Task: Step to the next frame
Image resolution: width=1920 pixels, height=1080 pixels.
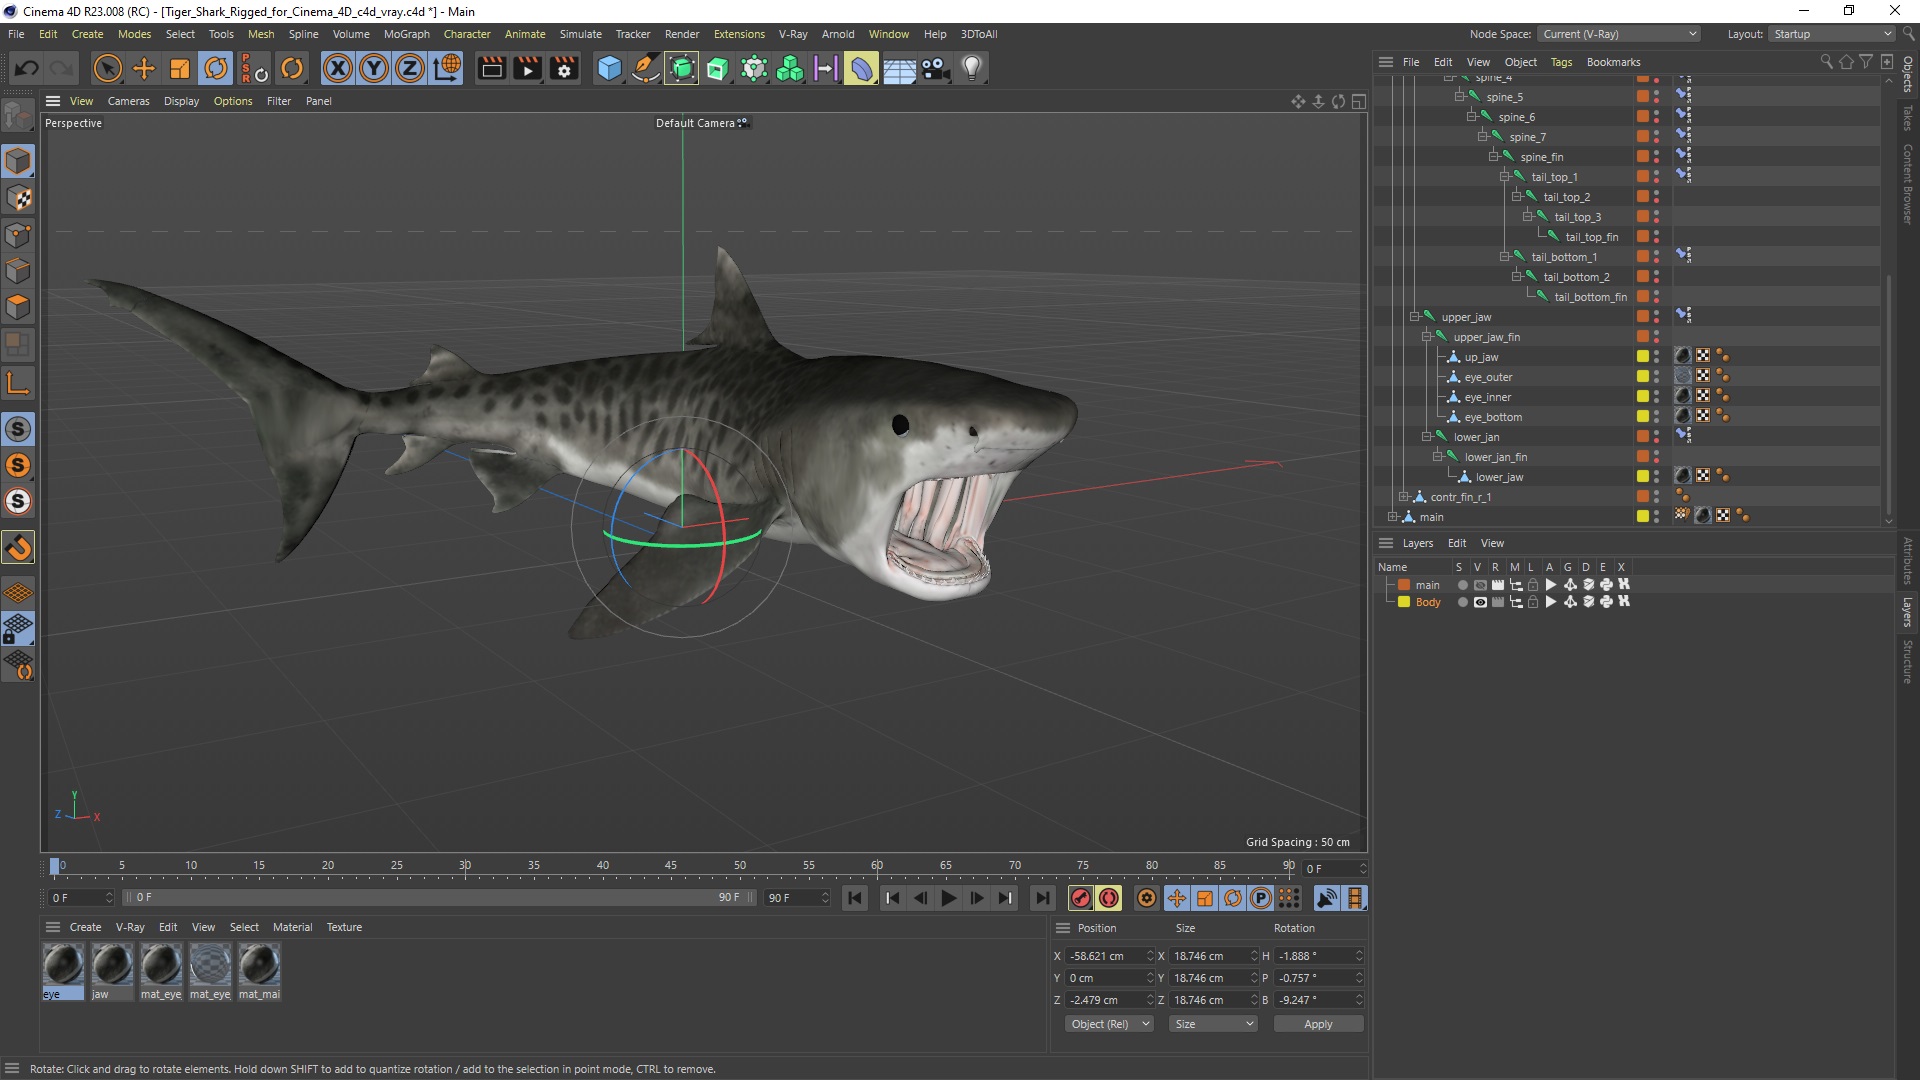Action: point(977,898)
